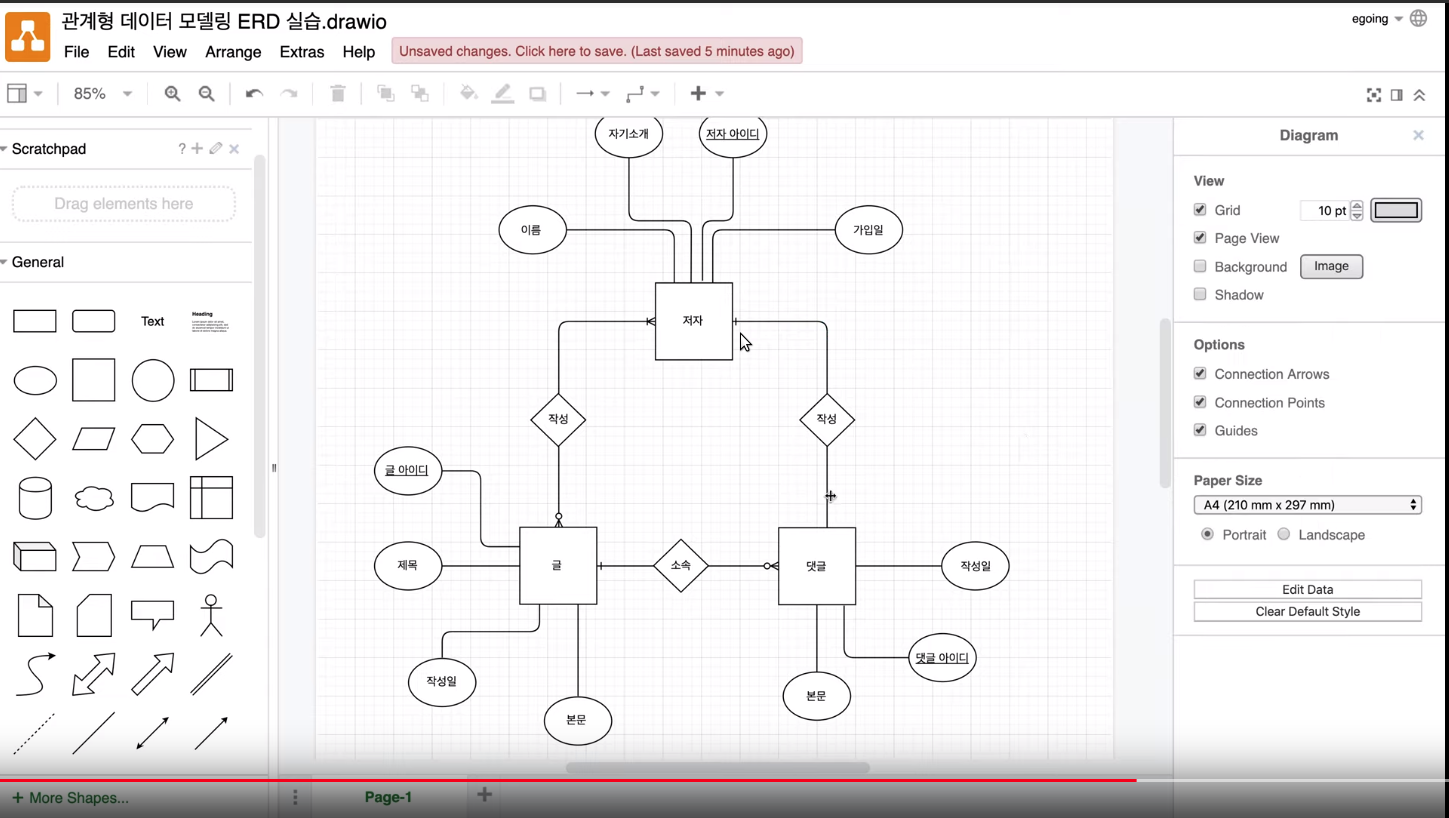Open the egoing user dropdown
Image resolution: width=1449 pixels, height=818 pixels.
1377,18
